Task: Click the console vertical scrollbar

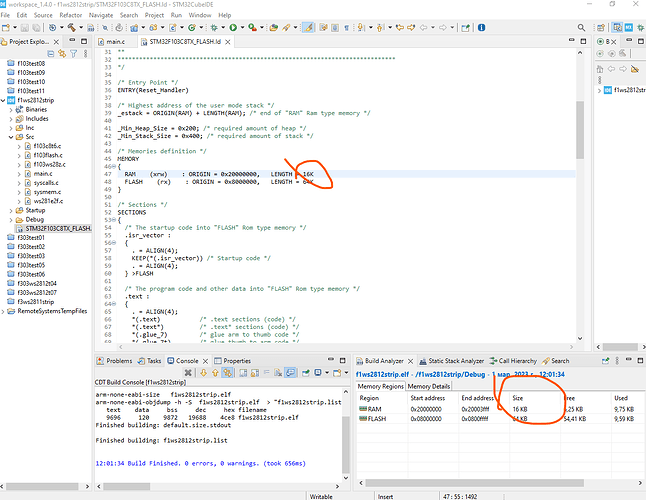Action: pos(346,445)
